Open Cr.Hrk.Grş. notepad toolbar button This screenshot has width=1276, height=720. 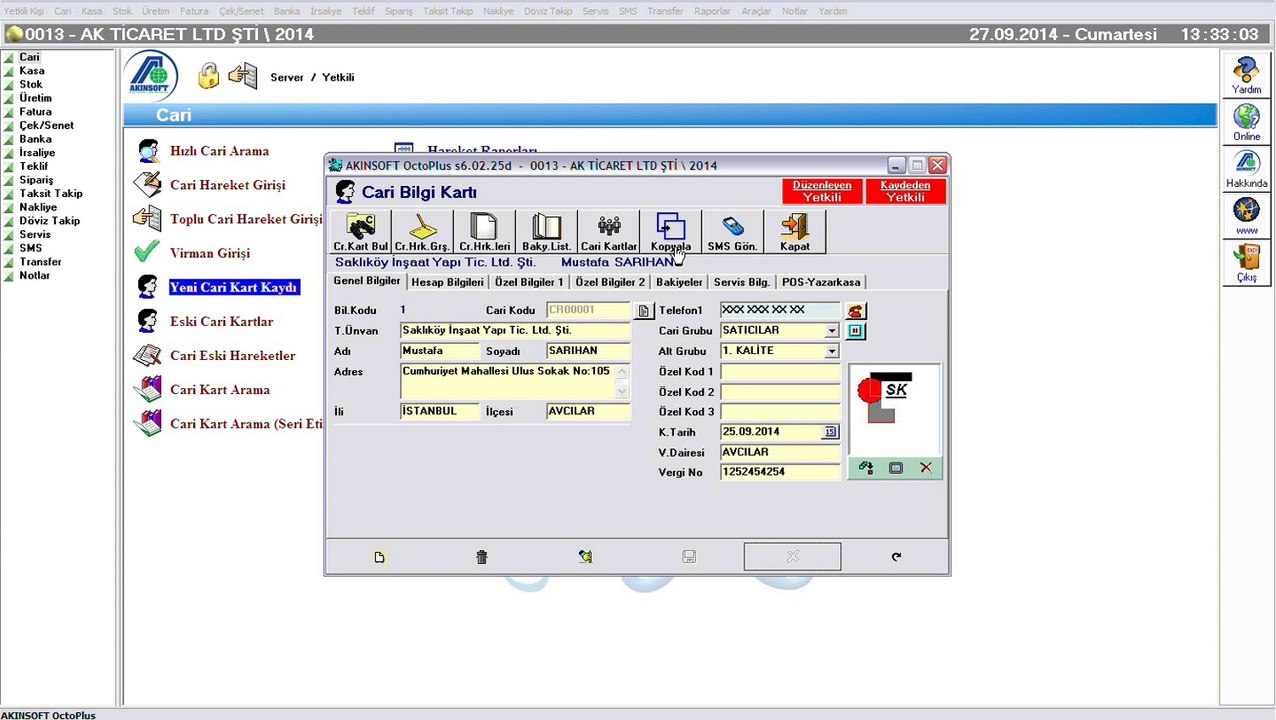click(422, 232)
